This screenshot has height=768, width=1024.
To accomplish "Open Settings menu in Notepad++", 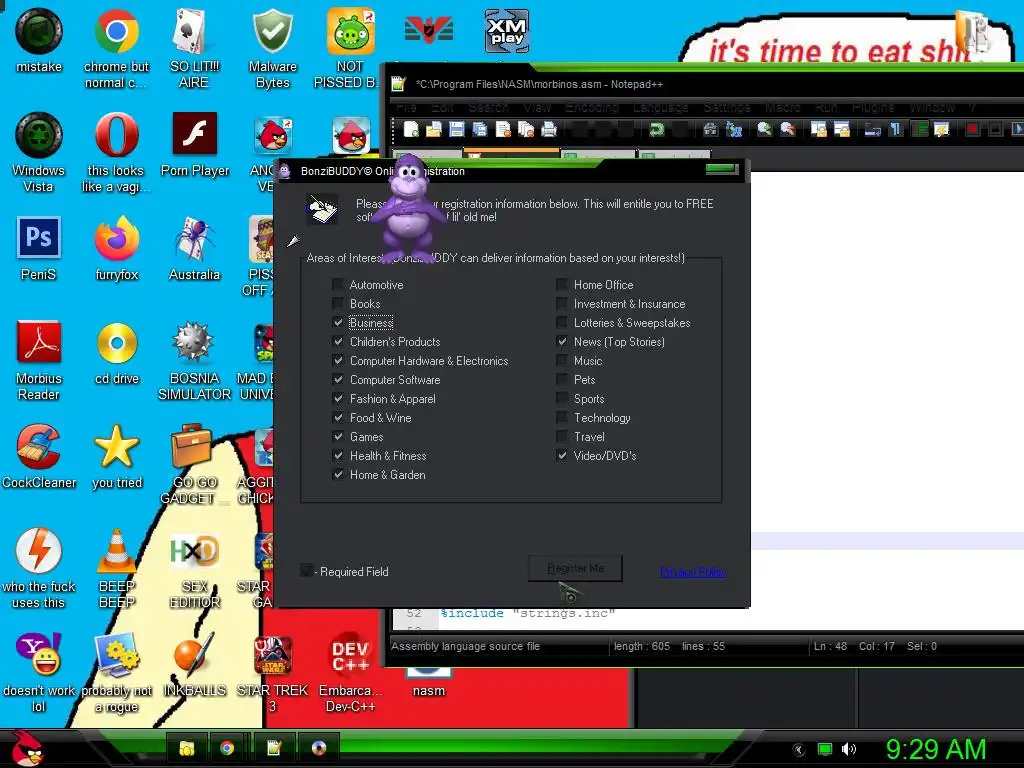I will [727, 107].
